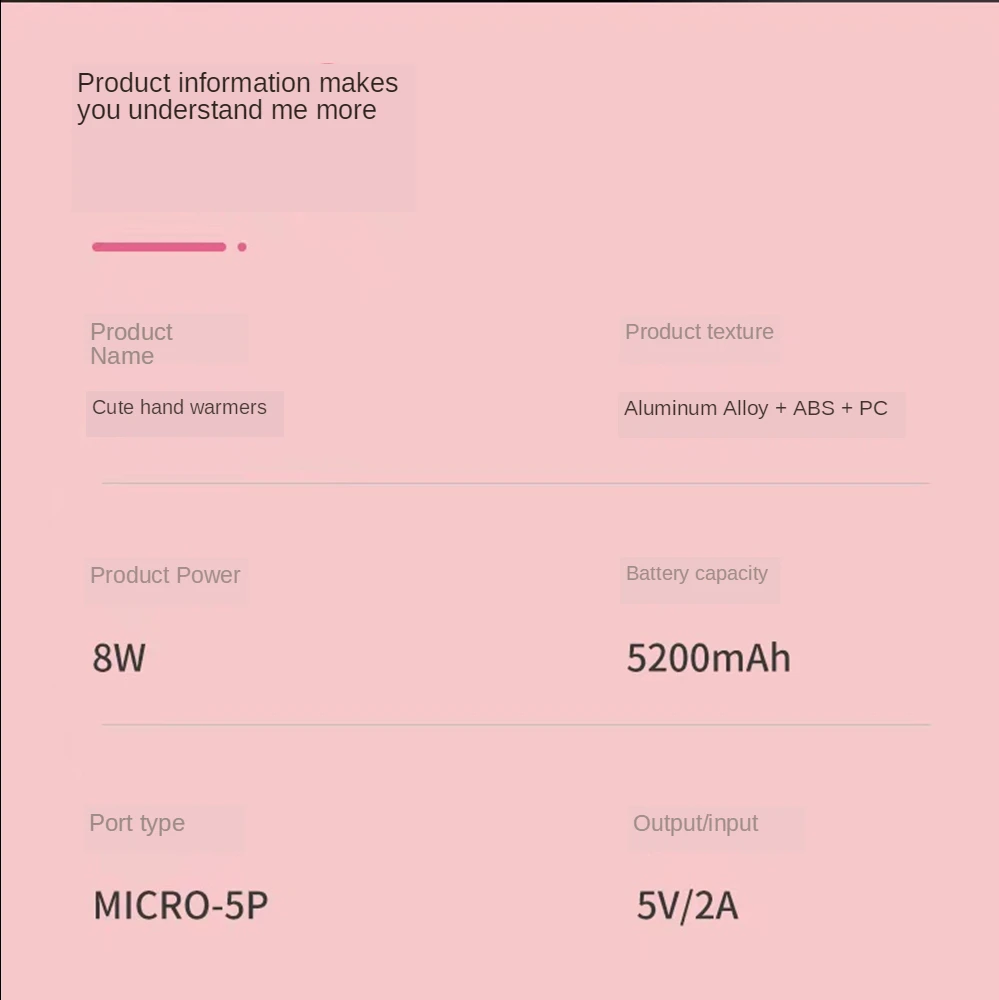Viewport: 999px width, 1000px height.
Task: Click the "5V/2A" output value
Action: pos(687,906)
